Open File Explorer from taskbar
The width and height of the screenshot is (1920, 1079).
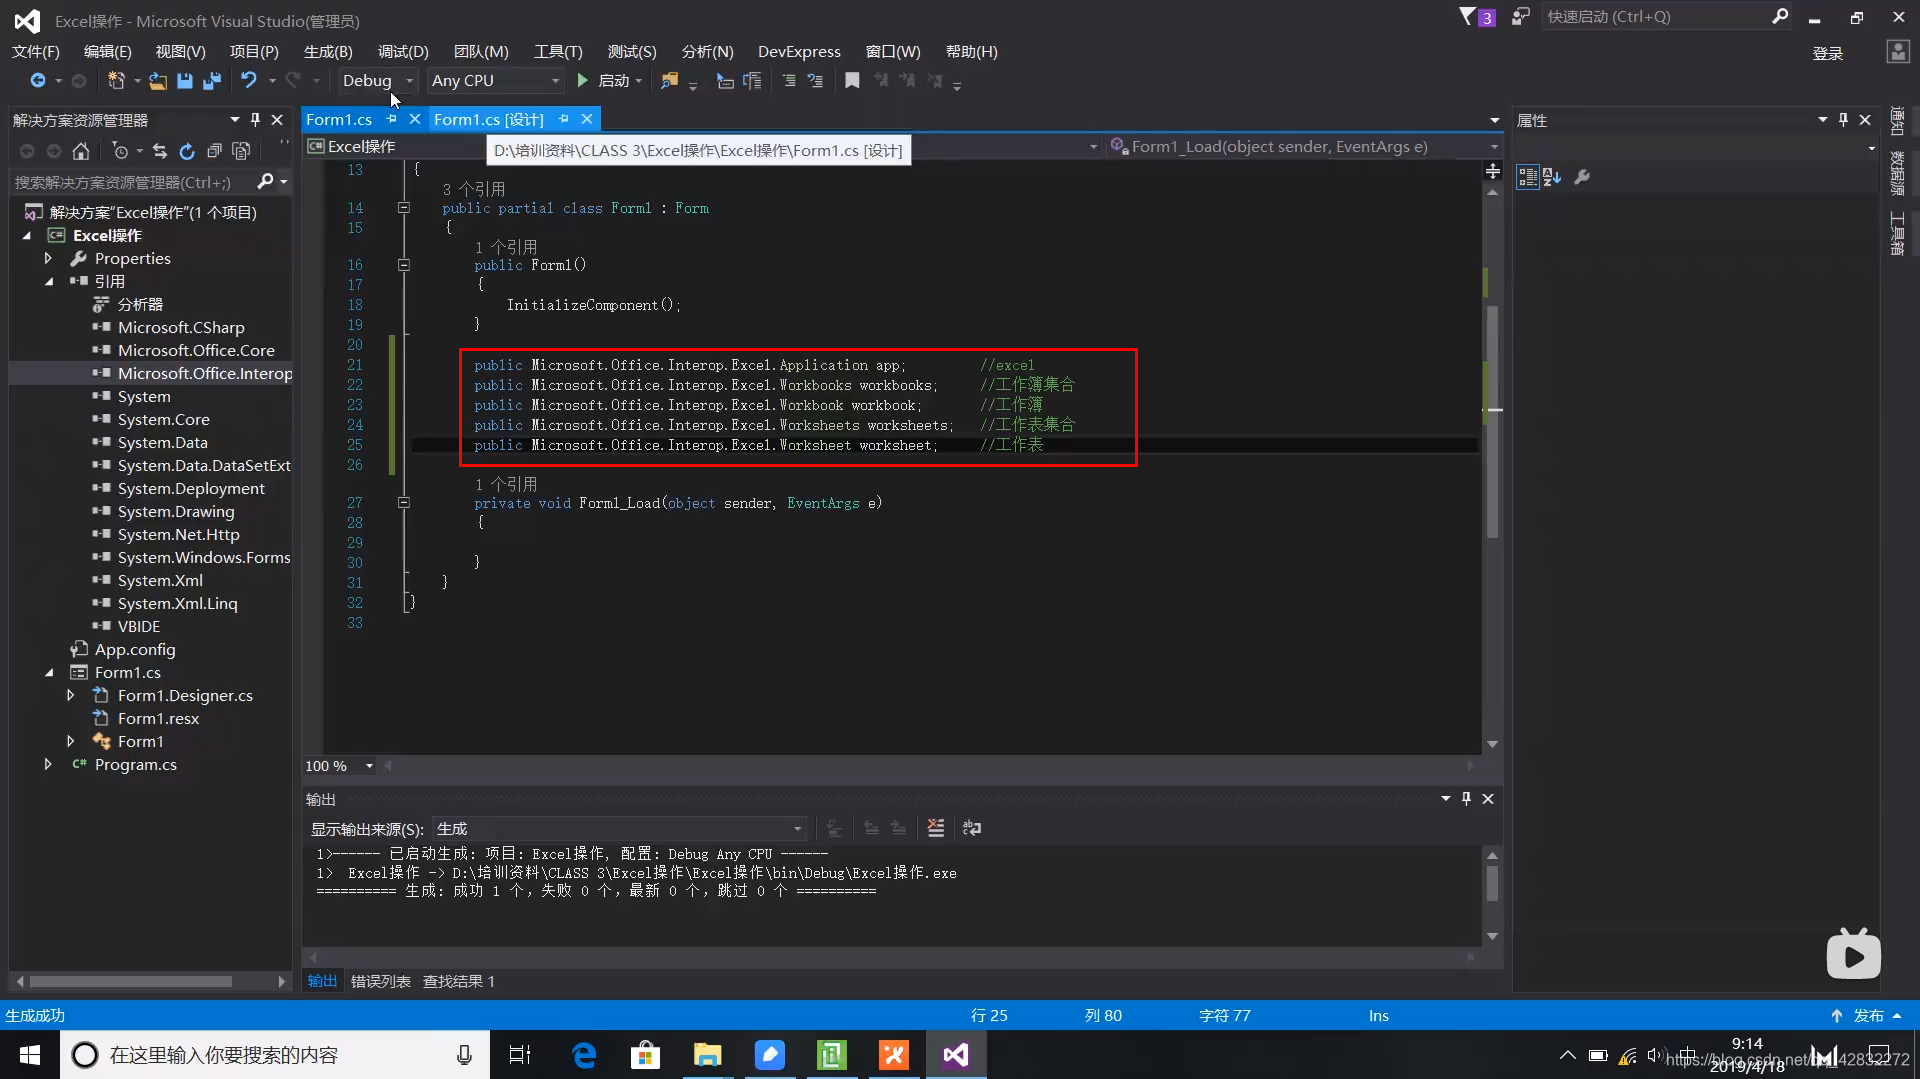[708, 1055]
